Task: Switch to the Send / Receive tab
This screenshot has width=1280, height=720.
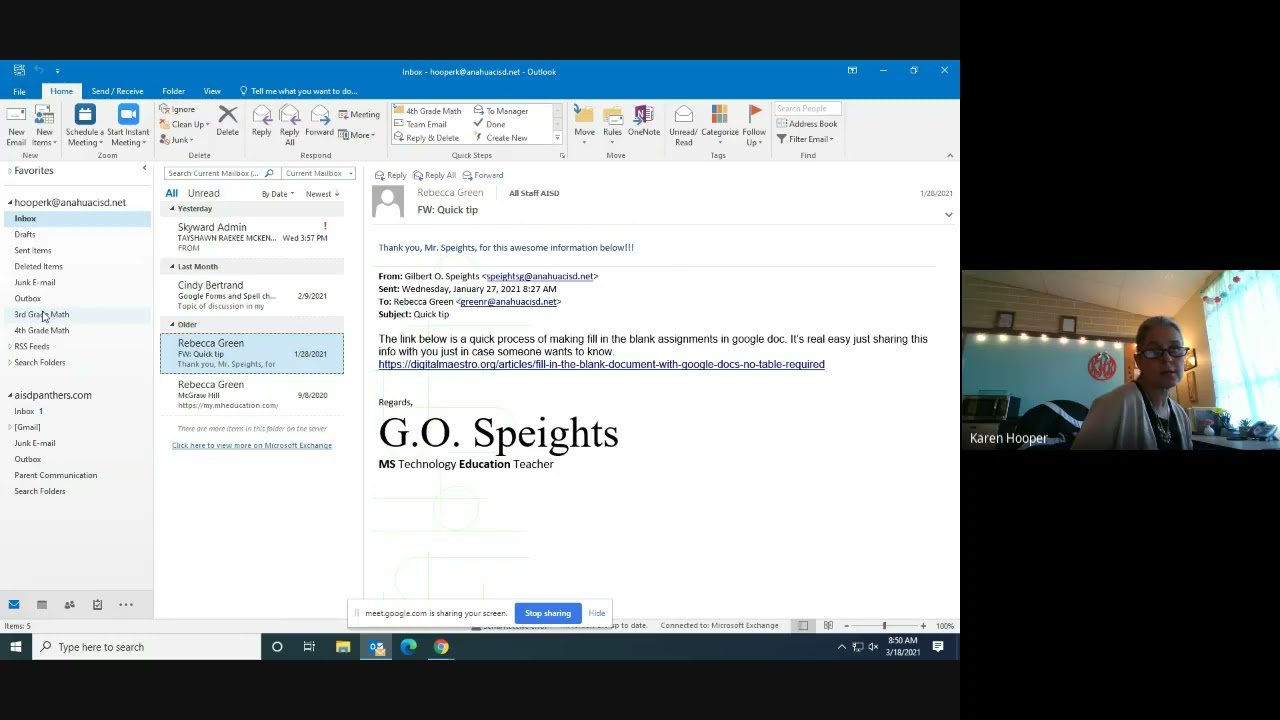Action: [x=117, y=91]
